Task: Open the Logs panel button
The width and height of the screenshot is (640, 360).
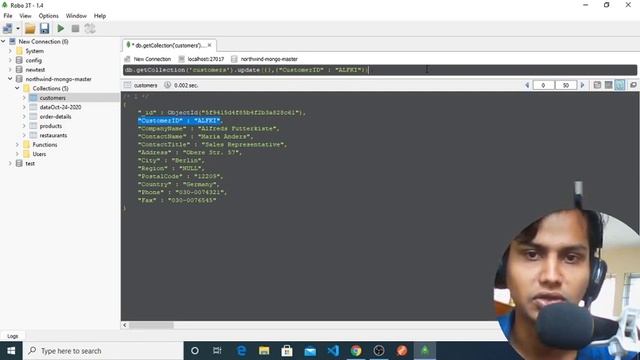Action: [x=13, y=336]
